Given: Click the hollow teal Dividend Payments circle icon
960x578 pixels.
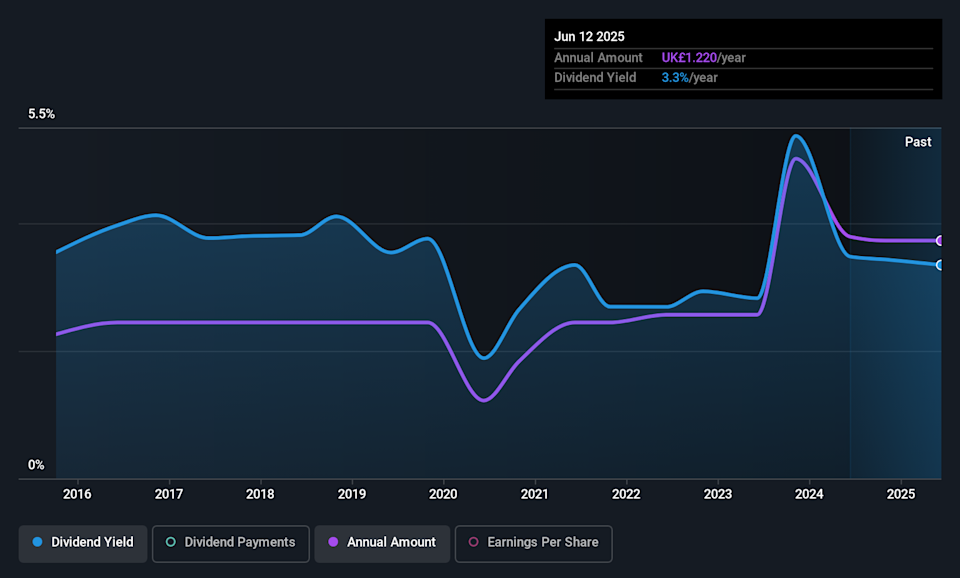Looking at the screenshot, I should (x=171, y=542).
